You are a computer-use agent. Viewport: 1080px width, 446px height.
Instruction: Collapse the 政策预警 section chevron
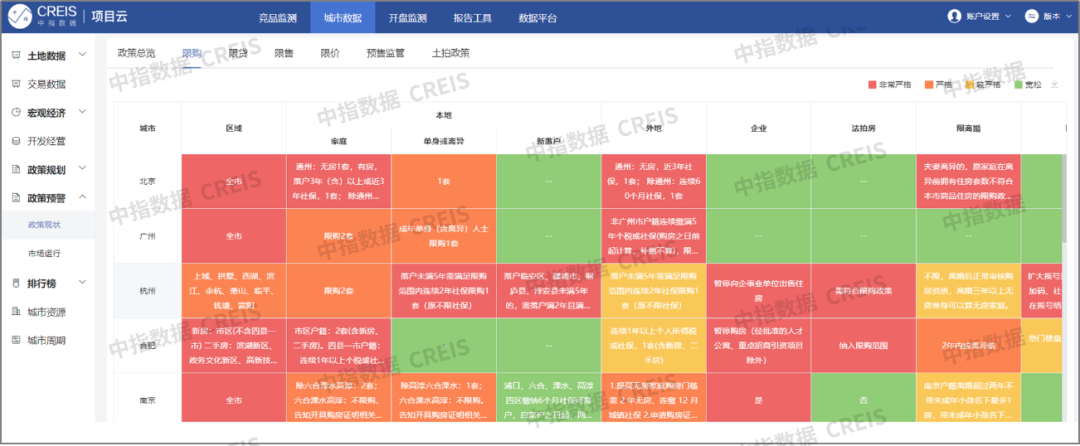click(x=83, y=197)
